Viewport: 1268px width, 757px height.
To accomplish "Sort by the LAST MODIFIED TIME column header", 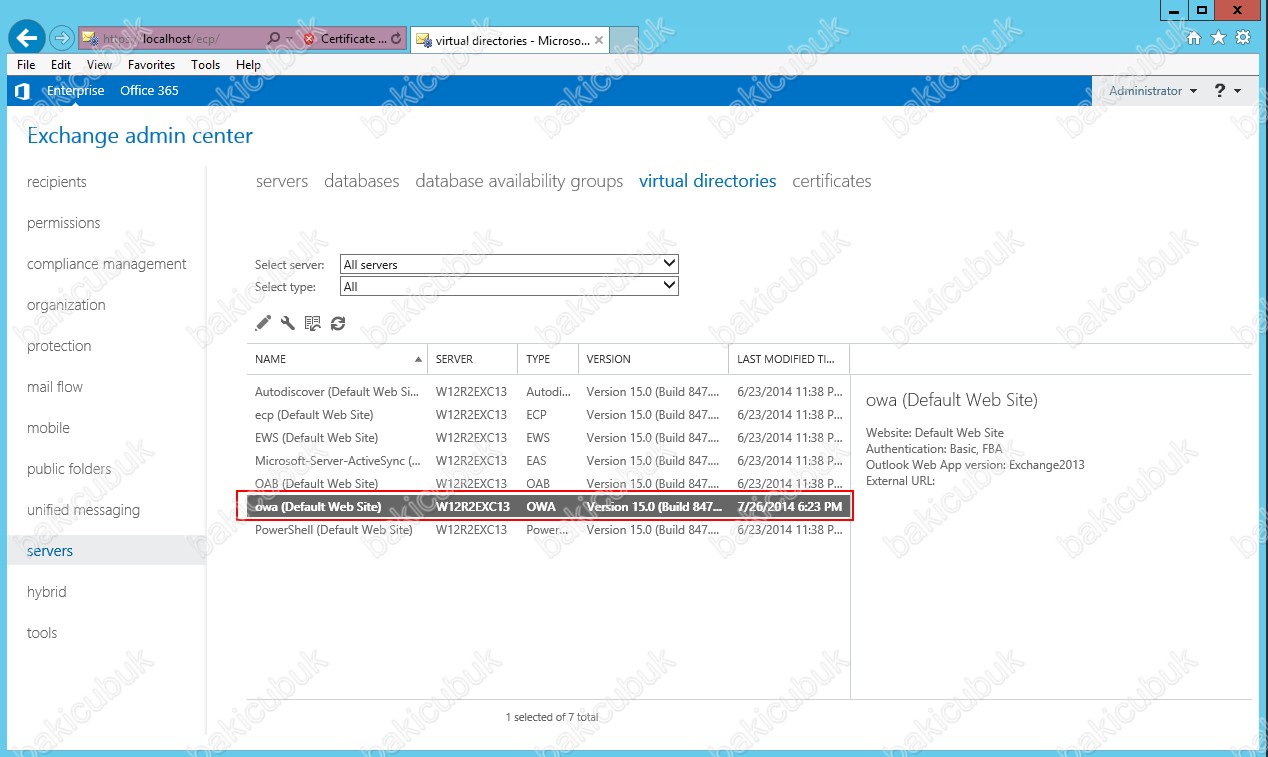I will click(x=789, y=359).
